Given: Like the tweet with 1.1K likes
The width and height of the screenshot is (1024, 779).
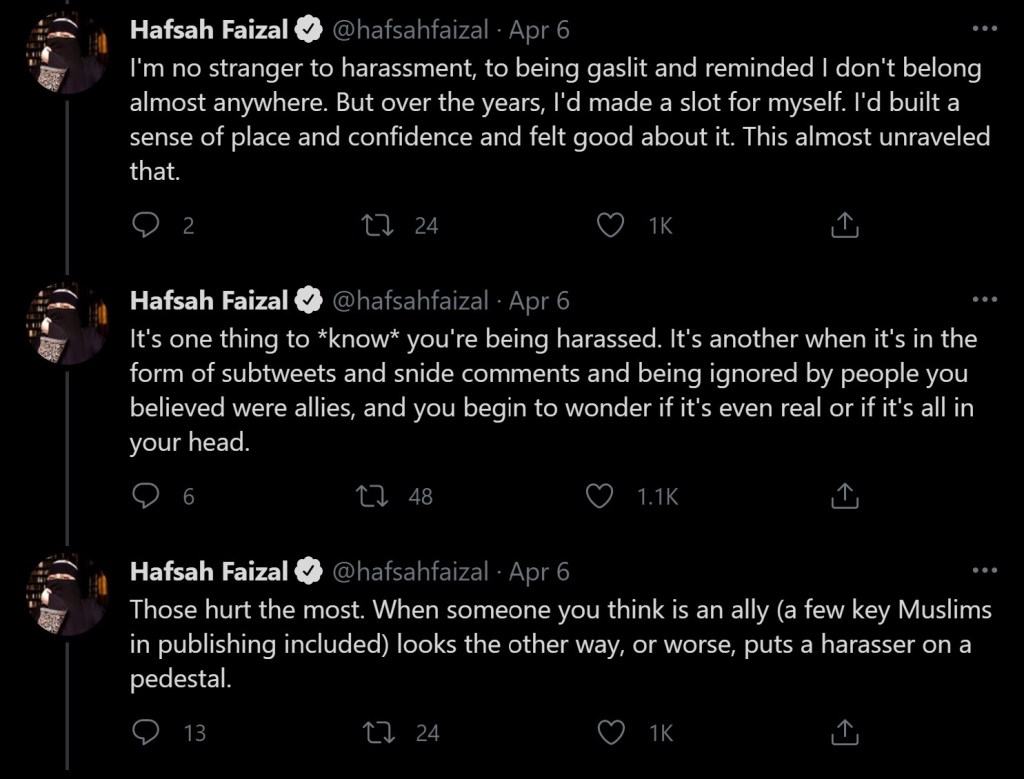Looking at the screenshot, I should [x=599, y=495].
